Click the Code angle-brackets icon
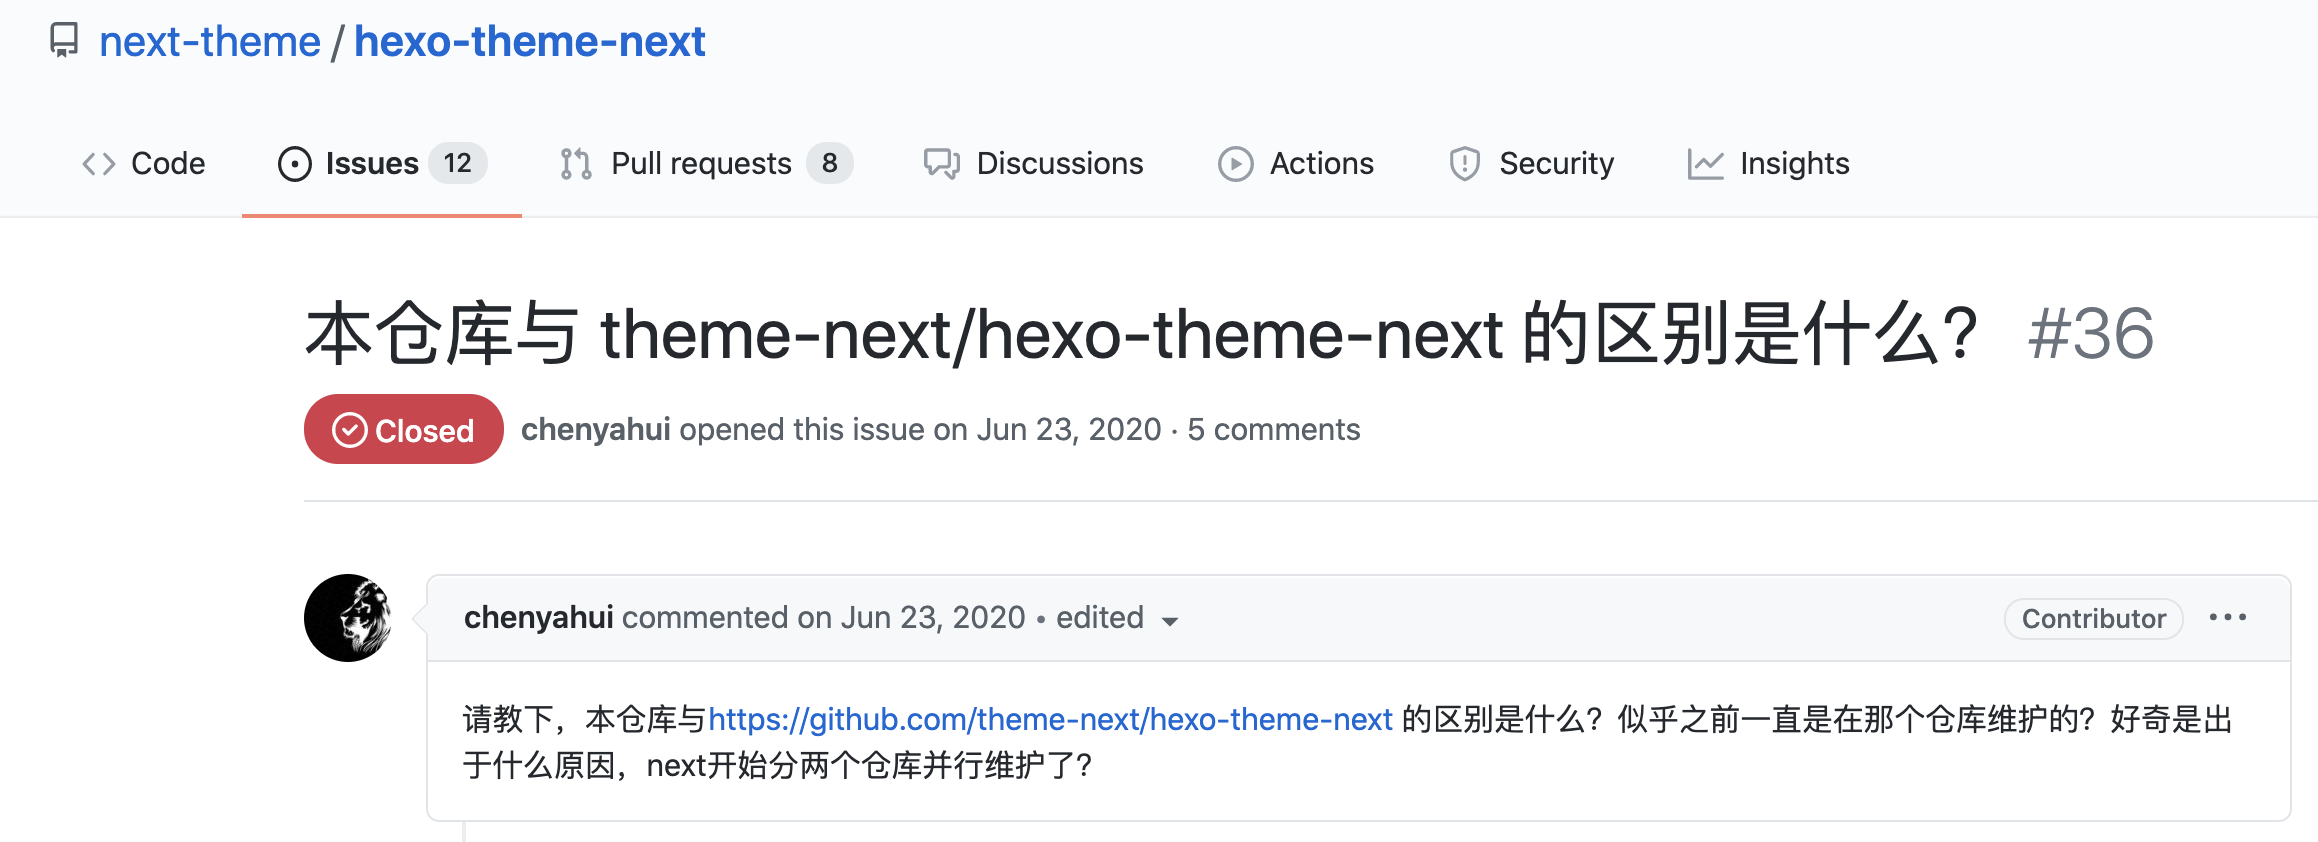 [x=98, y=164]
